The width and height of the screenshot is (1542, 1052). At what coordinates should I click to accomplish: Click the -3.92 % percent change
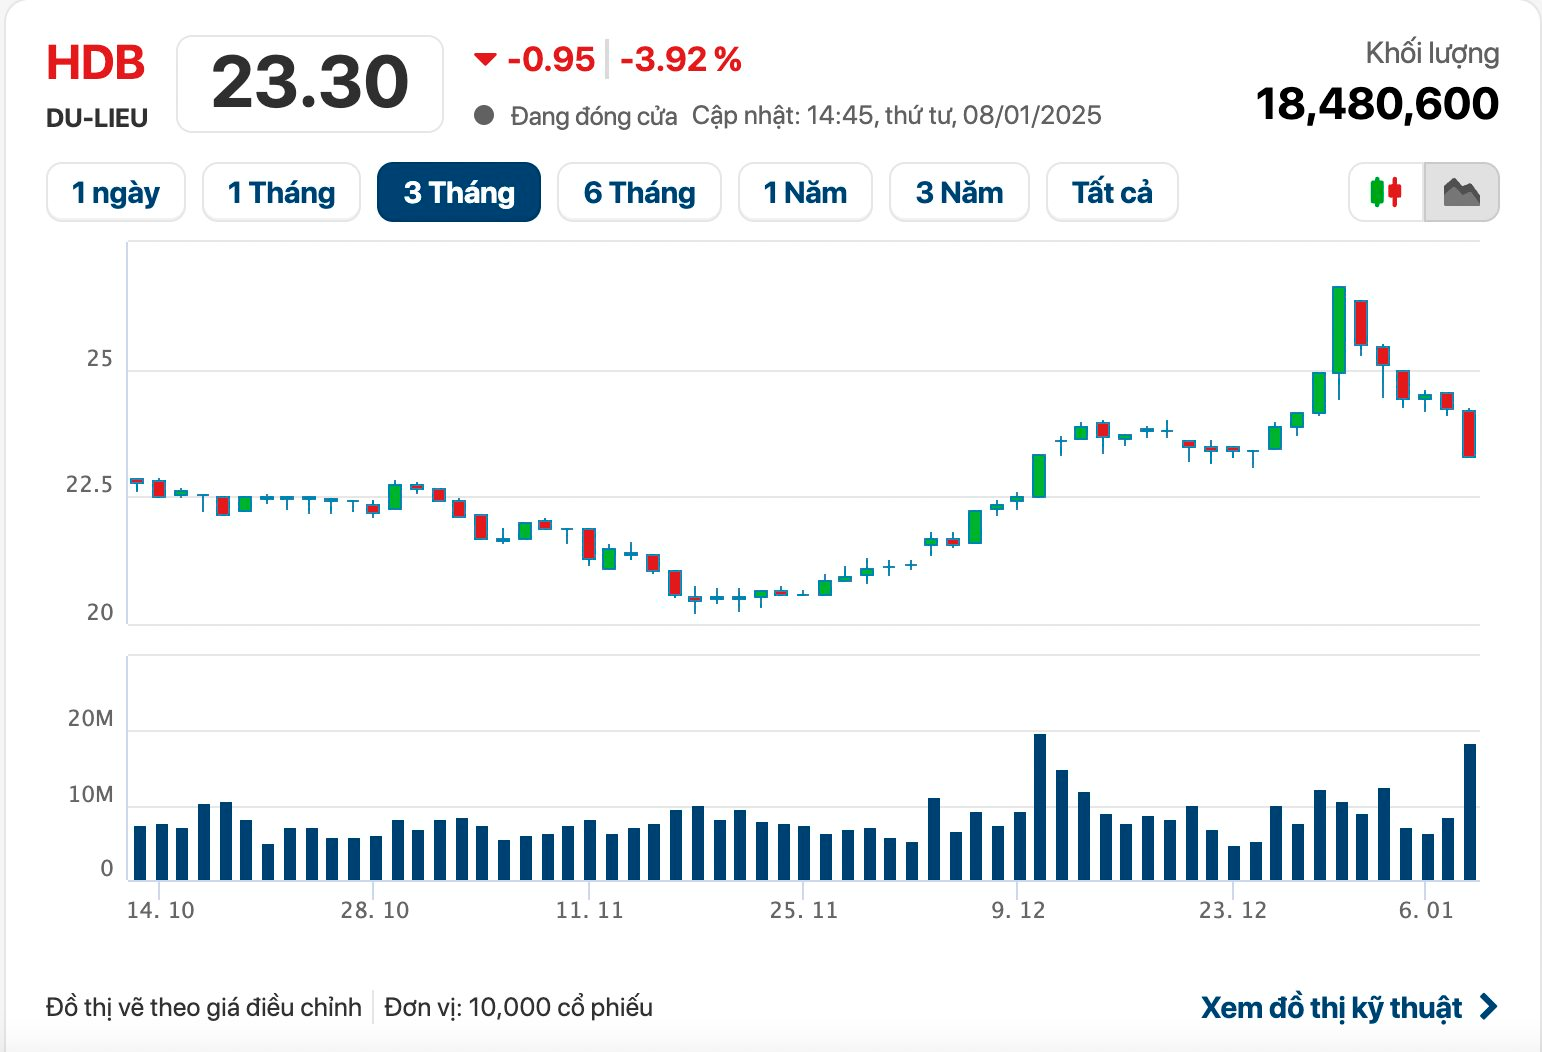(x=681, y=60)
